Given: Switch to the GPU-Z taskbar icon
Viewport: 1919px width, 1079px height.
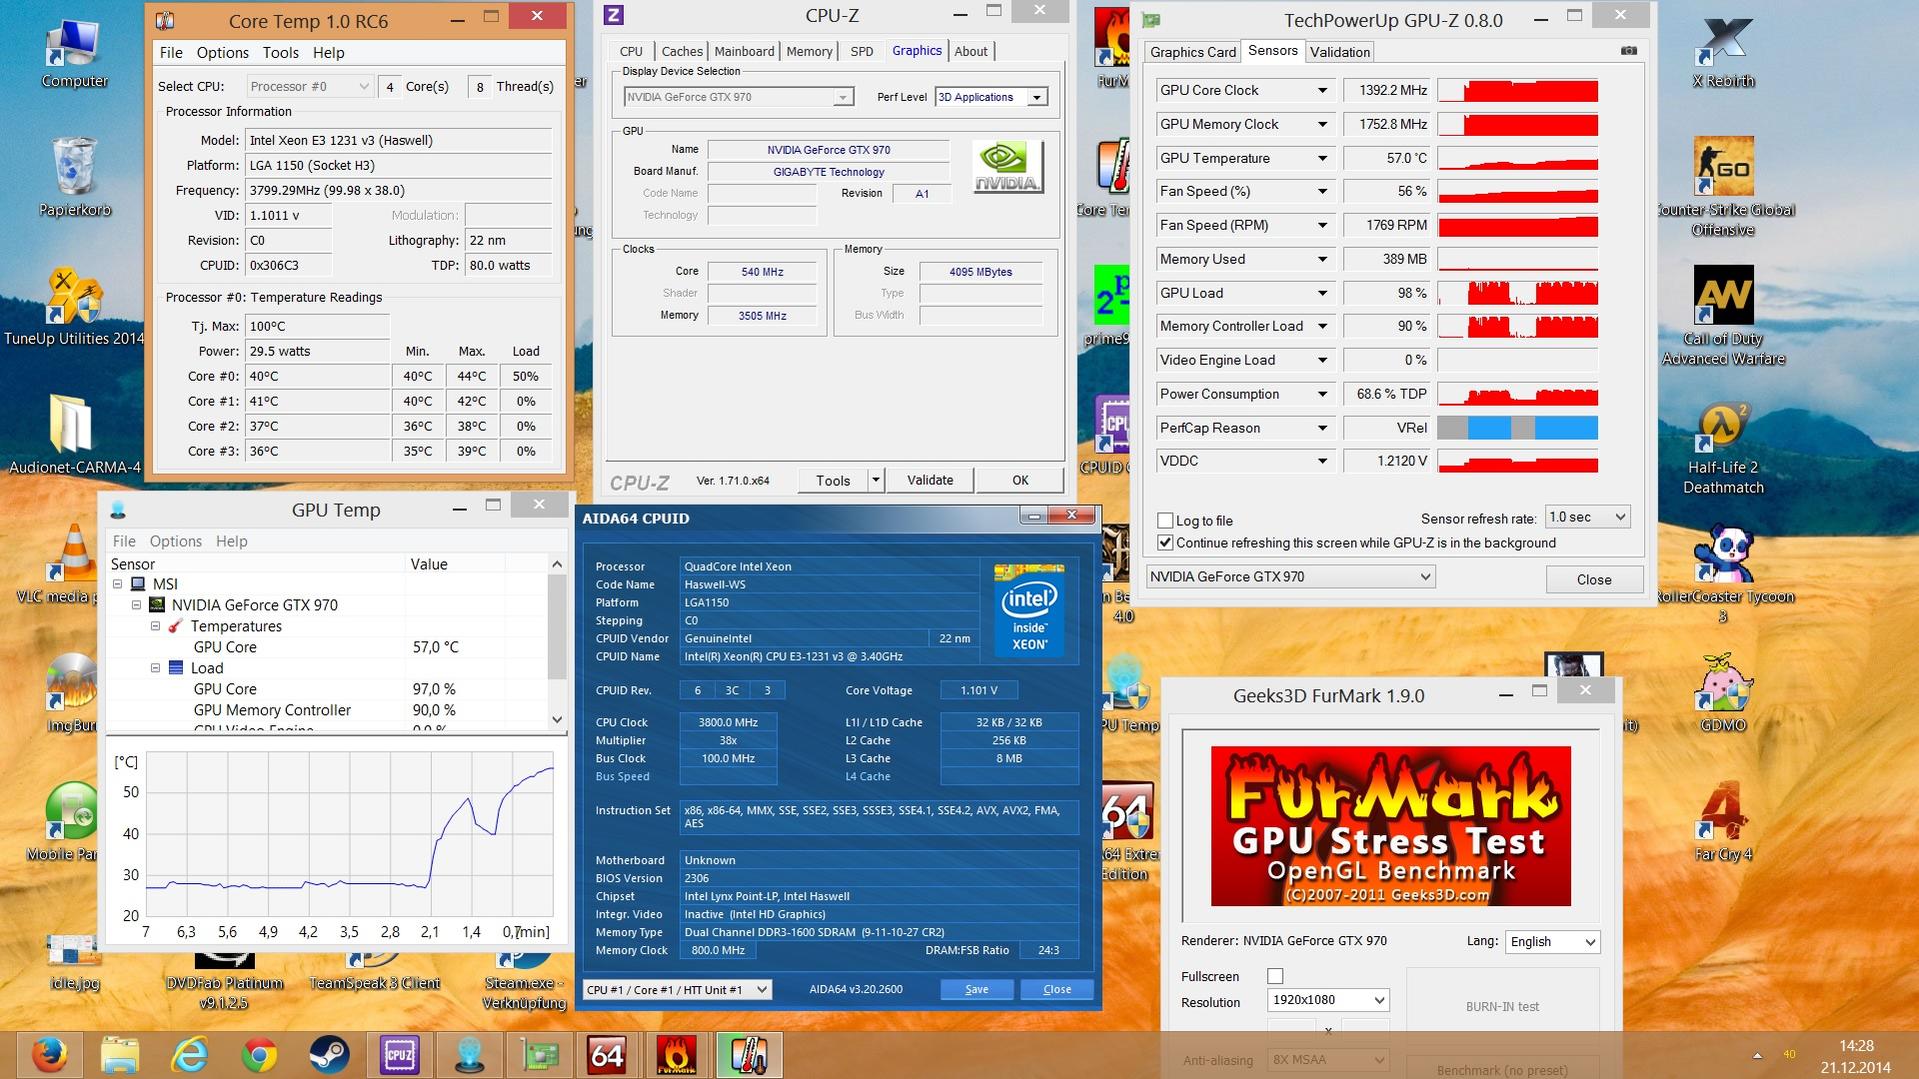Looking at the screenshot, I should coord(538,1055).
